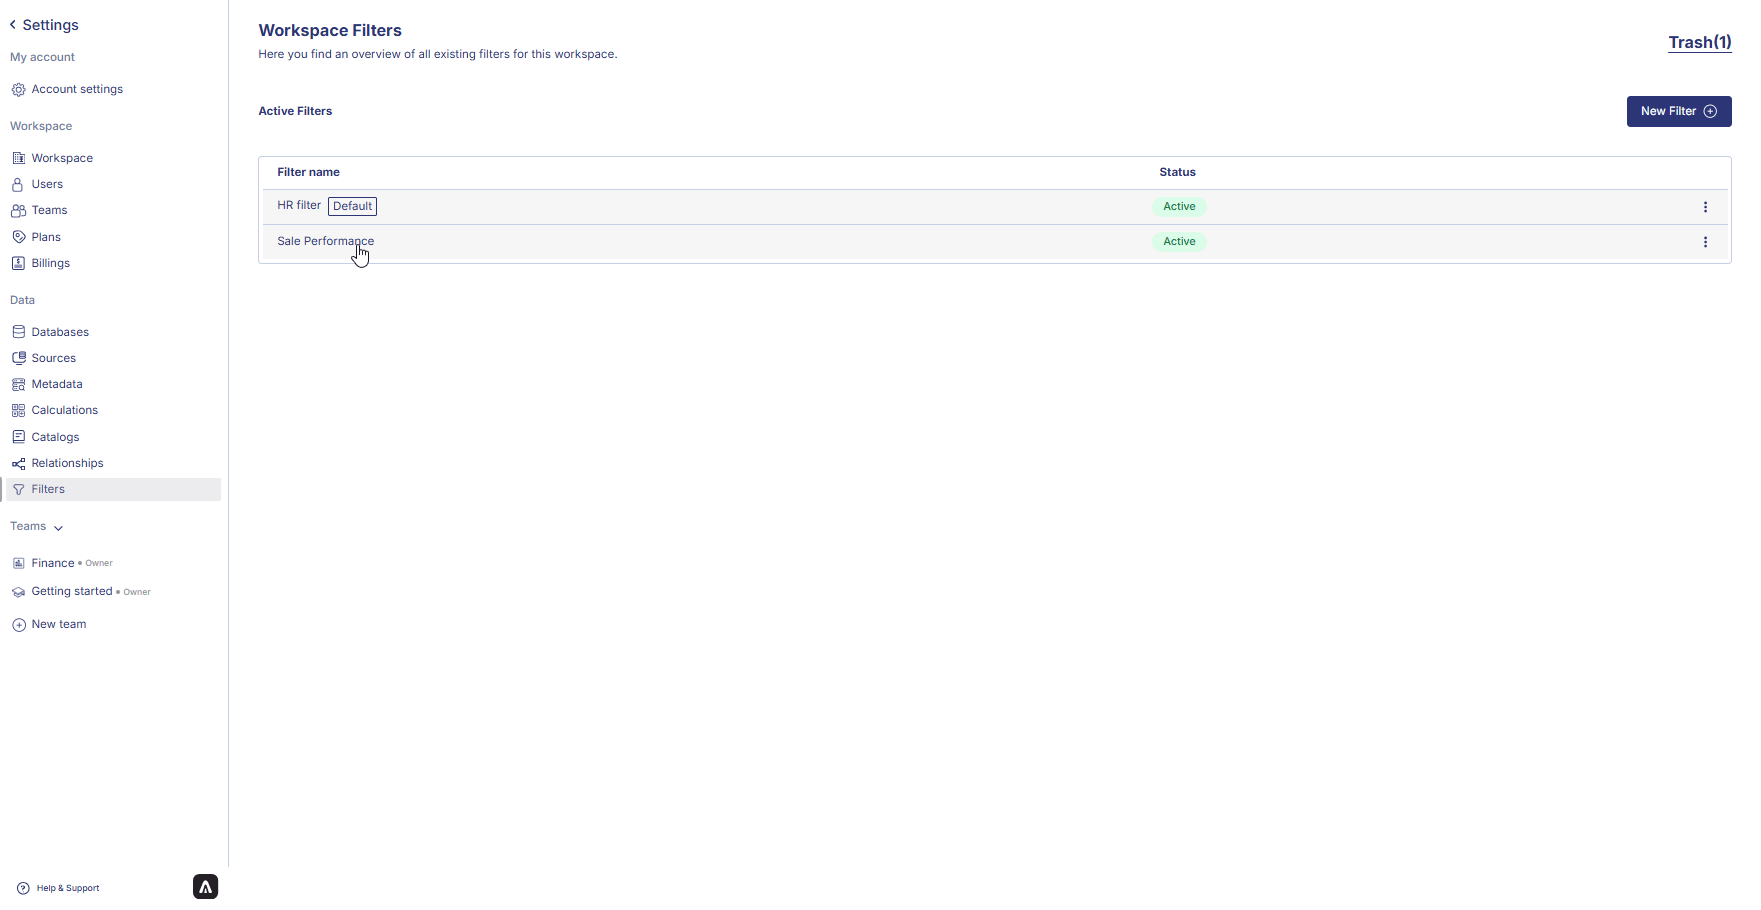Open the Trash(1) link
The width and height of the screenshot is (1761, 910).
click(1699, 42)
